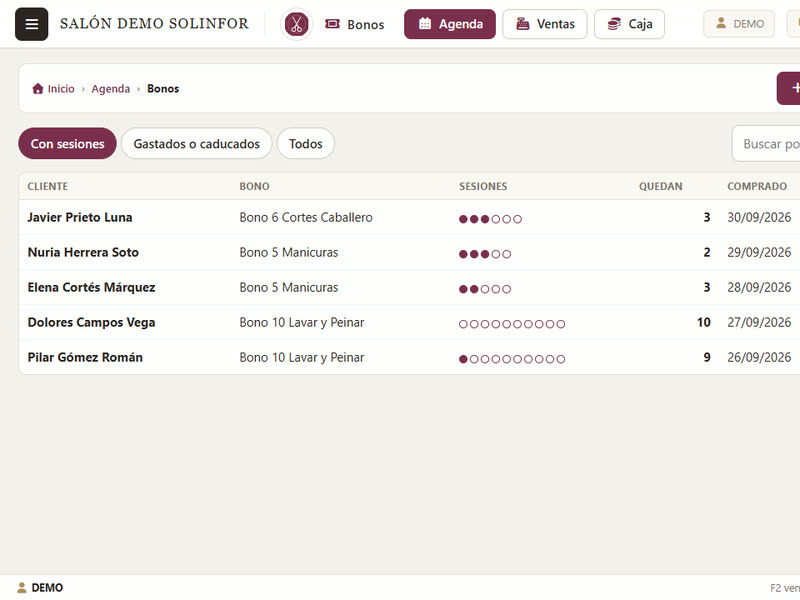
Task: Click Nuria Herrera's Bono 5 Manicuras
Action: coord(289,252)
